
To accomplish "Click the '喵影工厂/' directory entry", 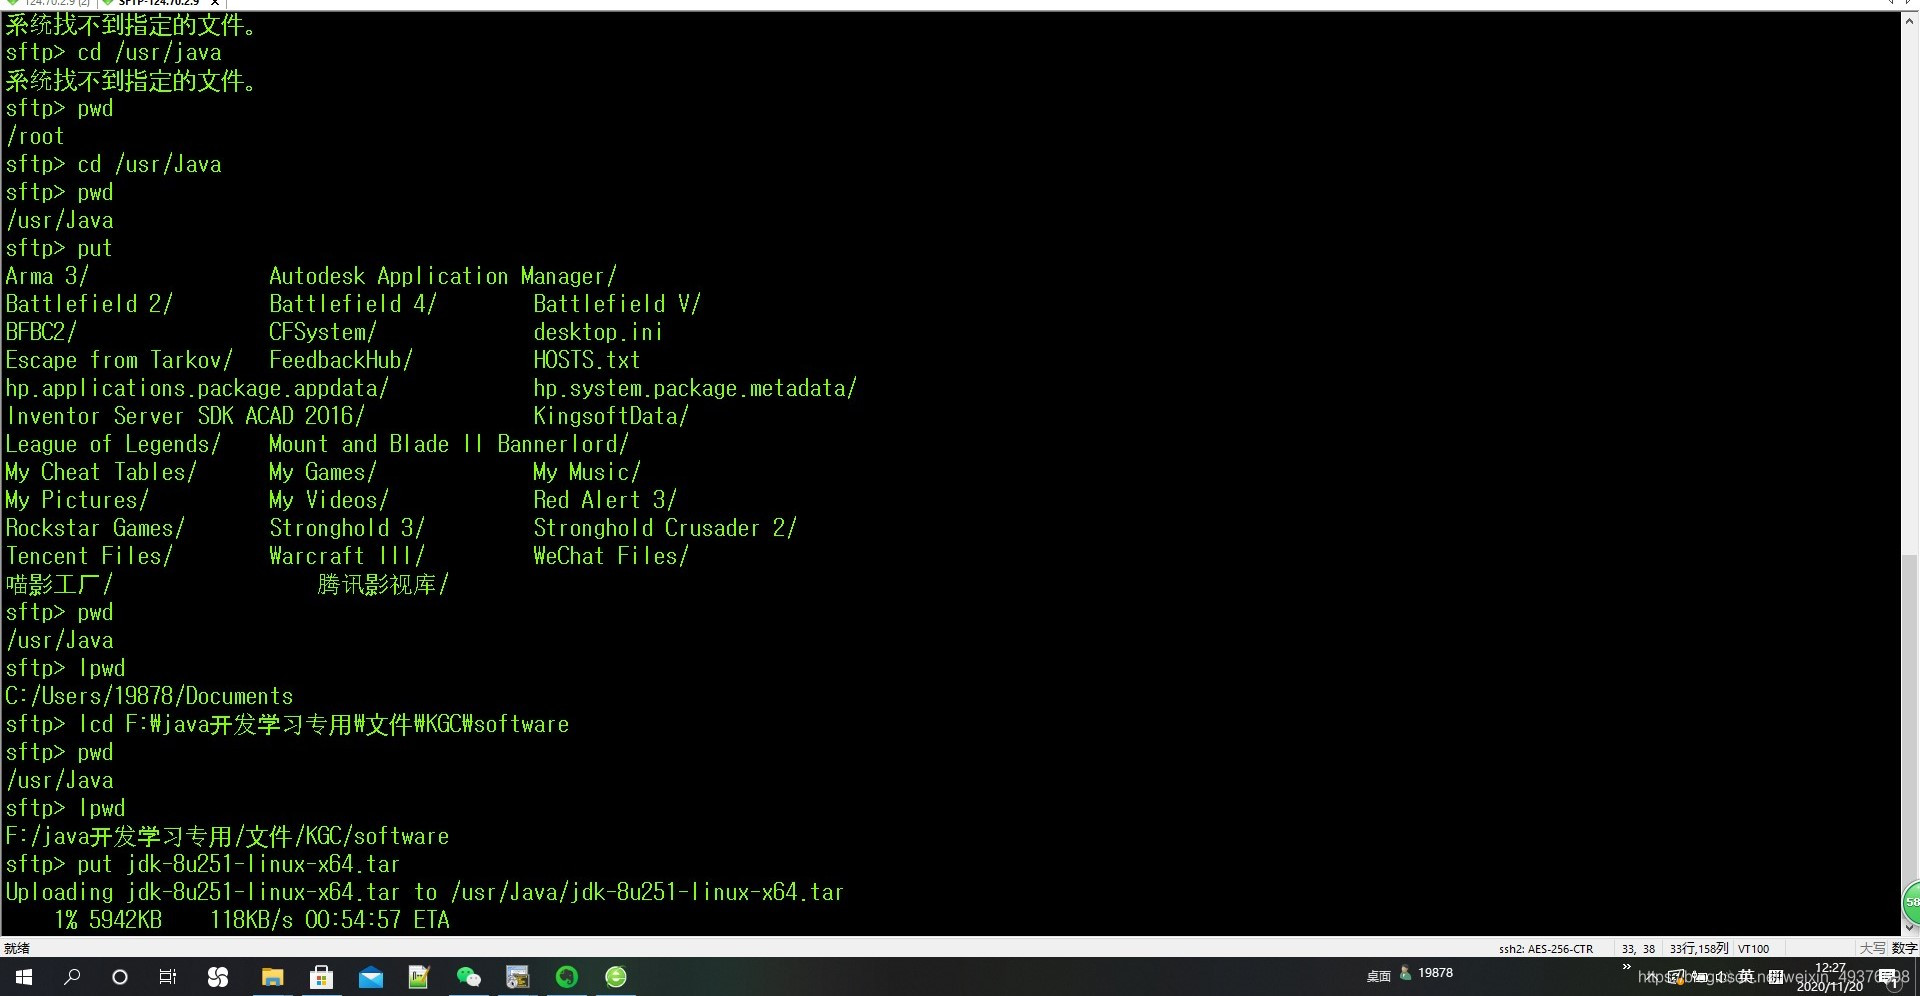I will [x=59, y=584].
